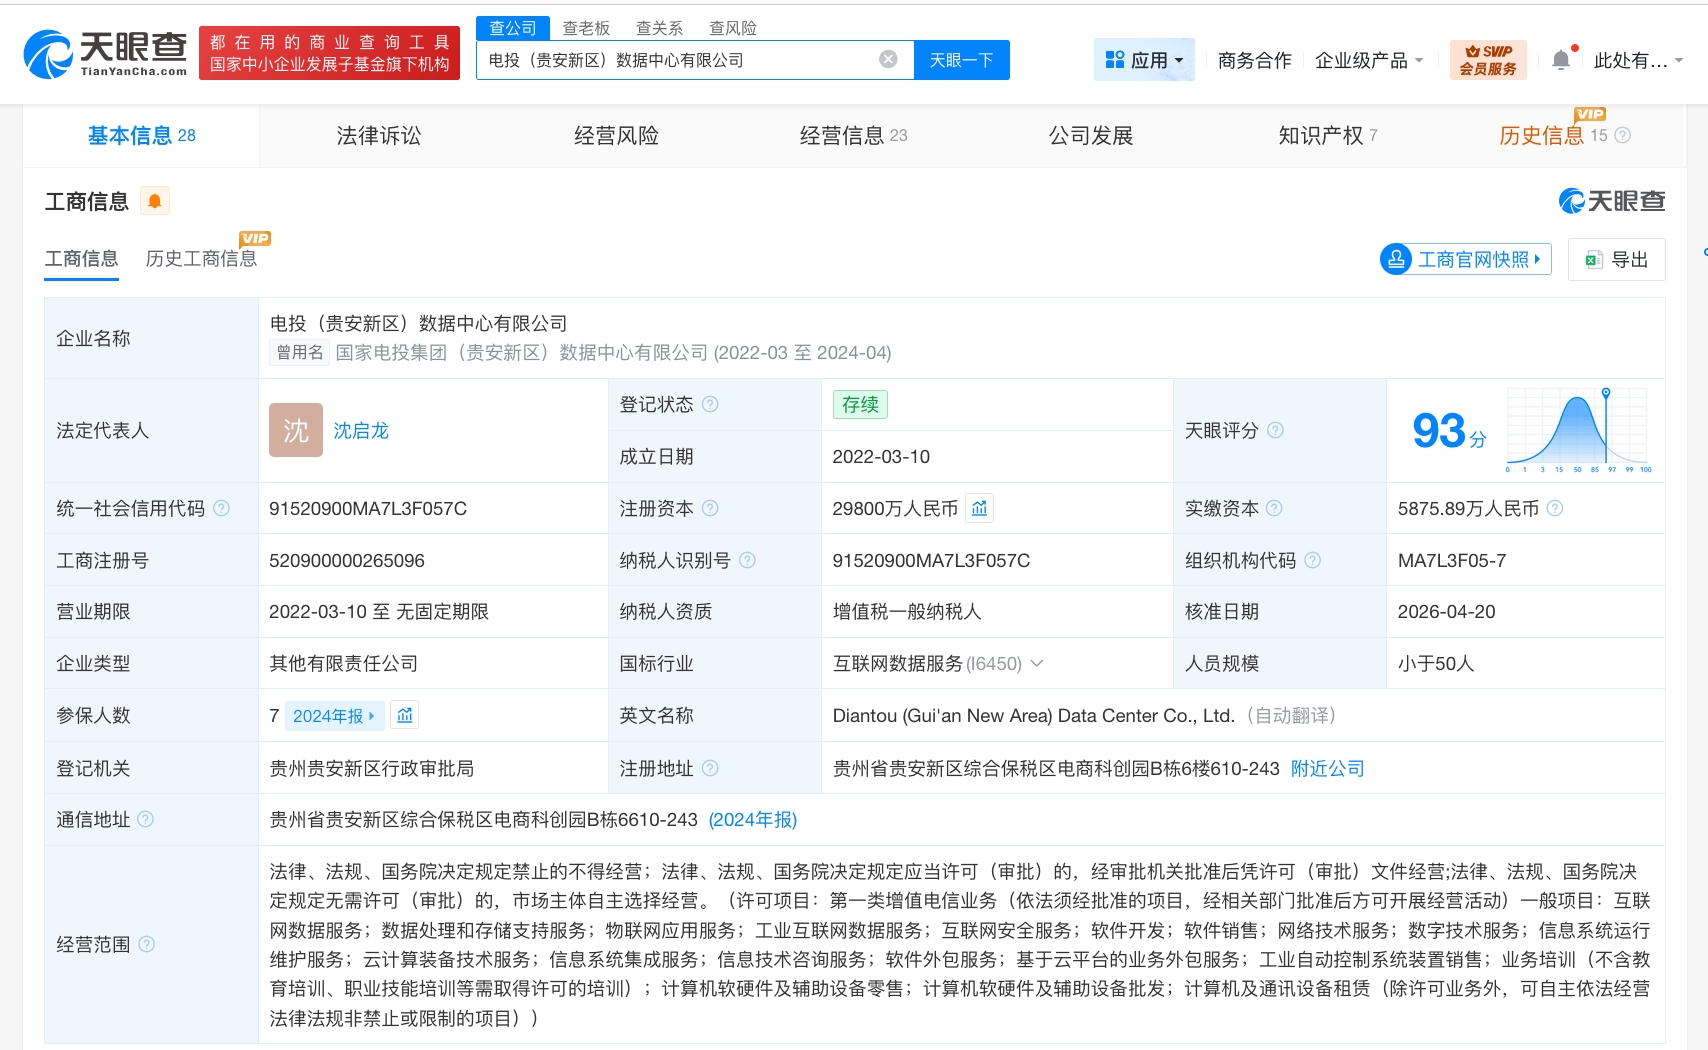Click the notification bell icon

(1560, 61)
